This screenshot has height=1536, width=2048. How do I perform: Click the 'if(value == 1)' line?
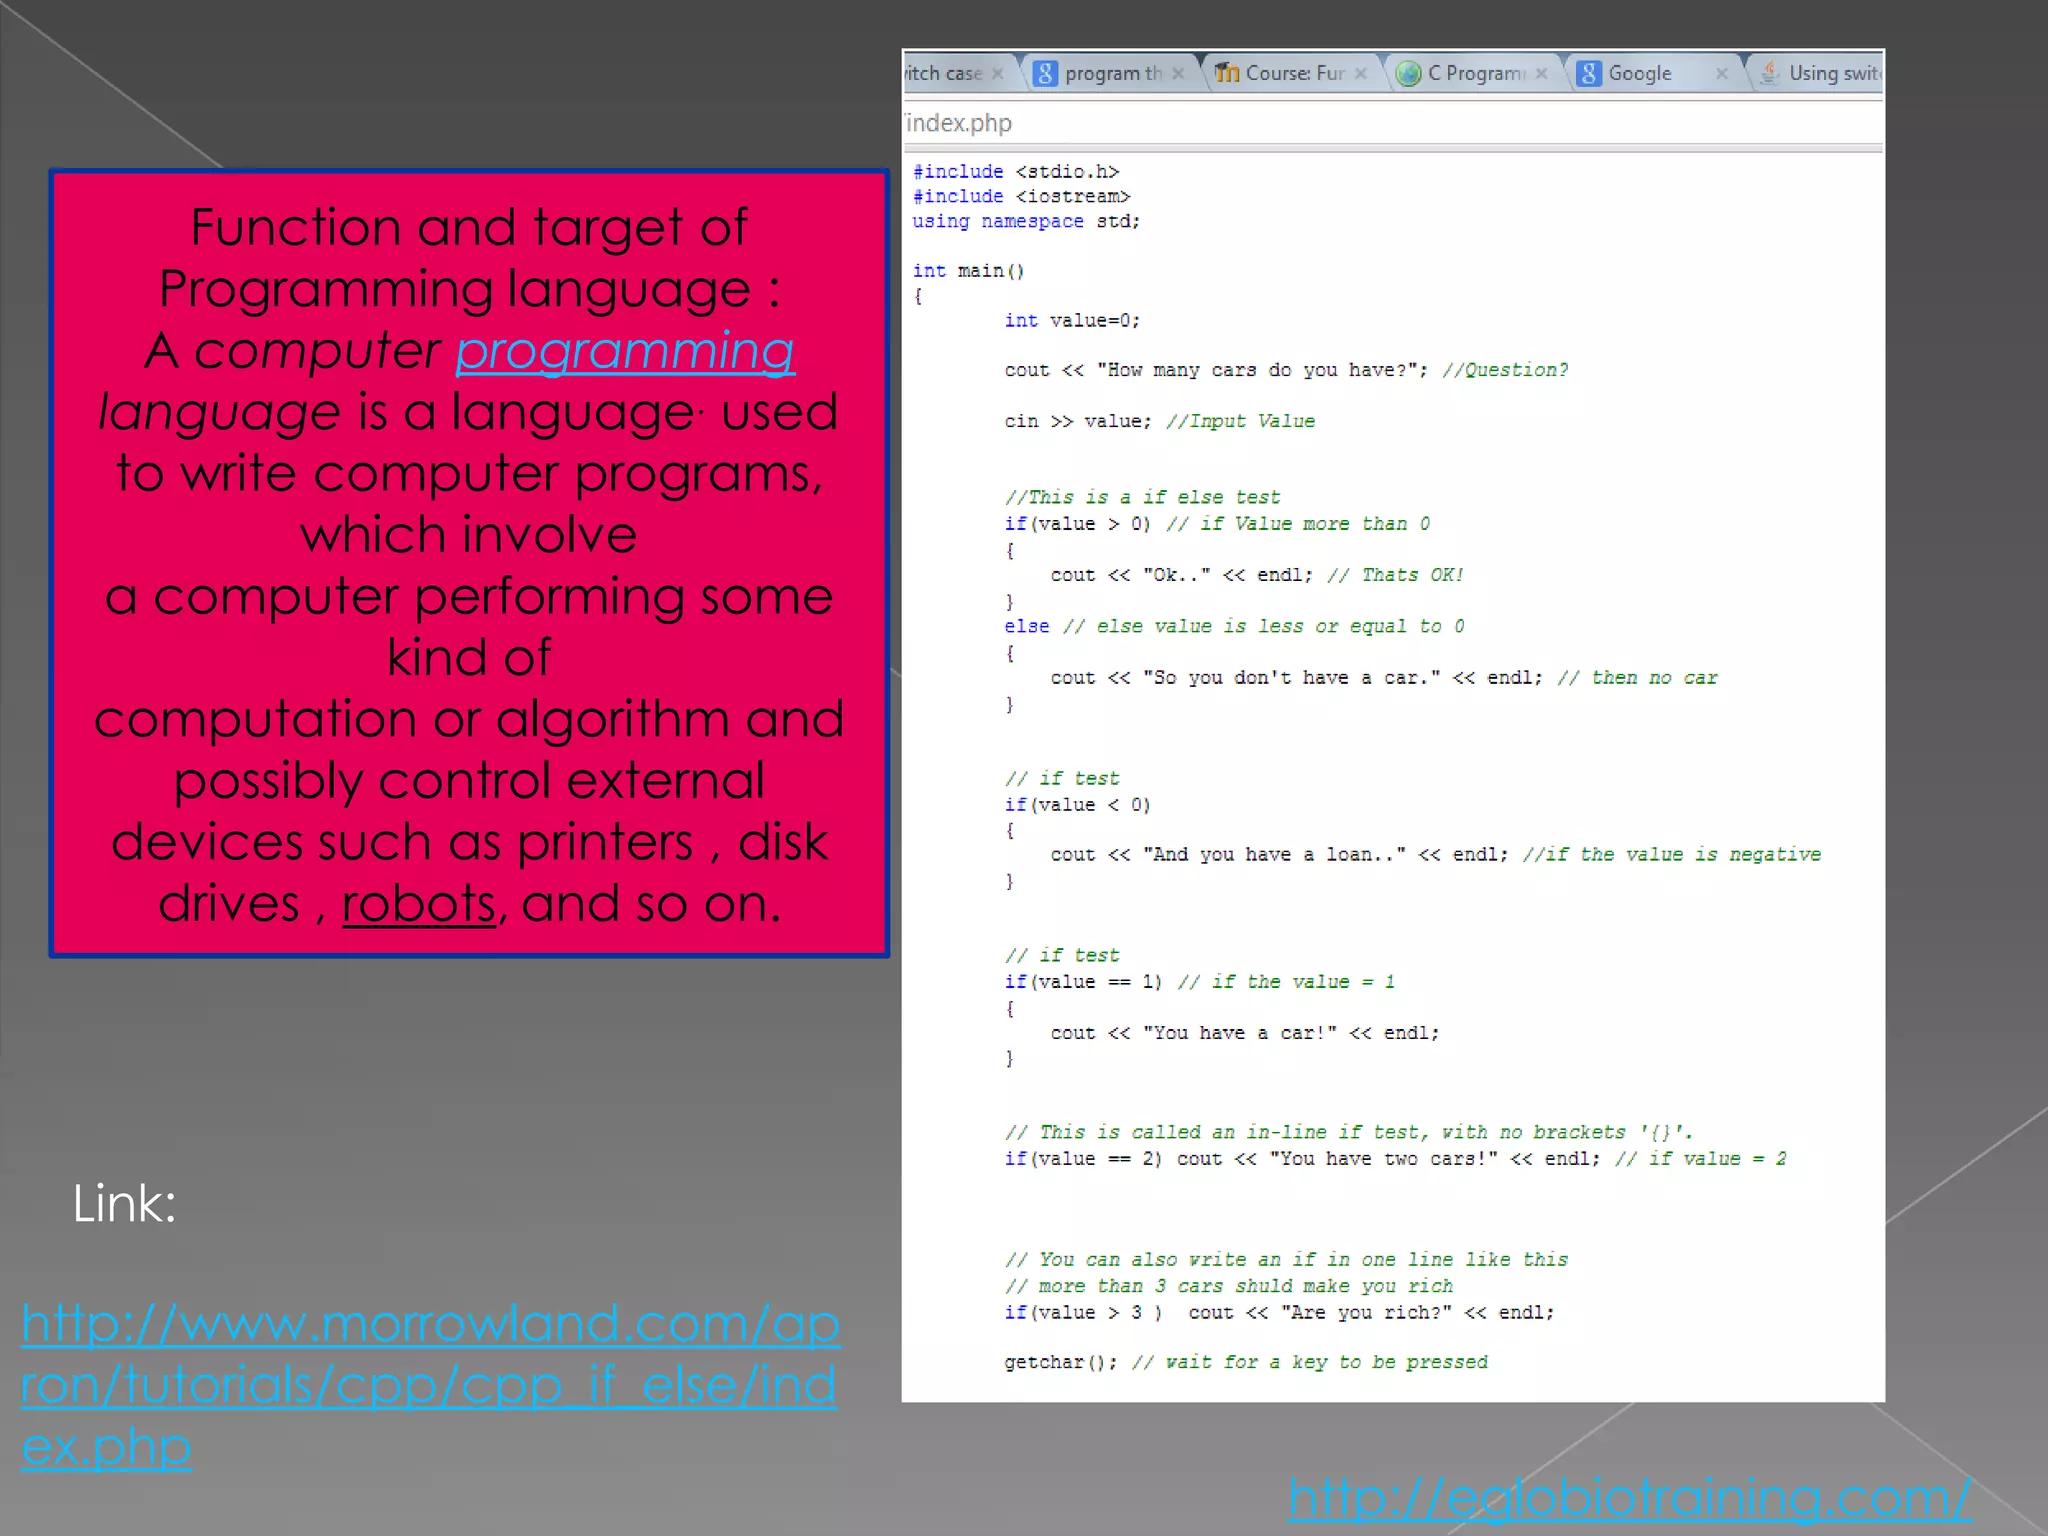coord(1199,982)
